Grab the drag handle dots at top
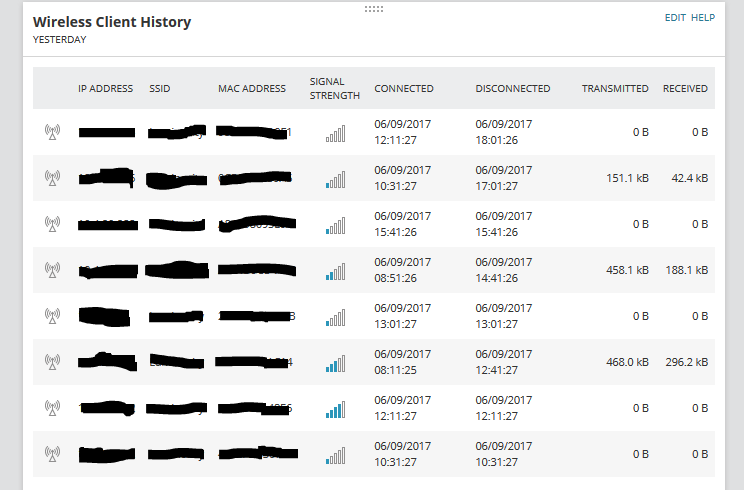Screen dimensions: 744x490 (x=374, y=9)
